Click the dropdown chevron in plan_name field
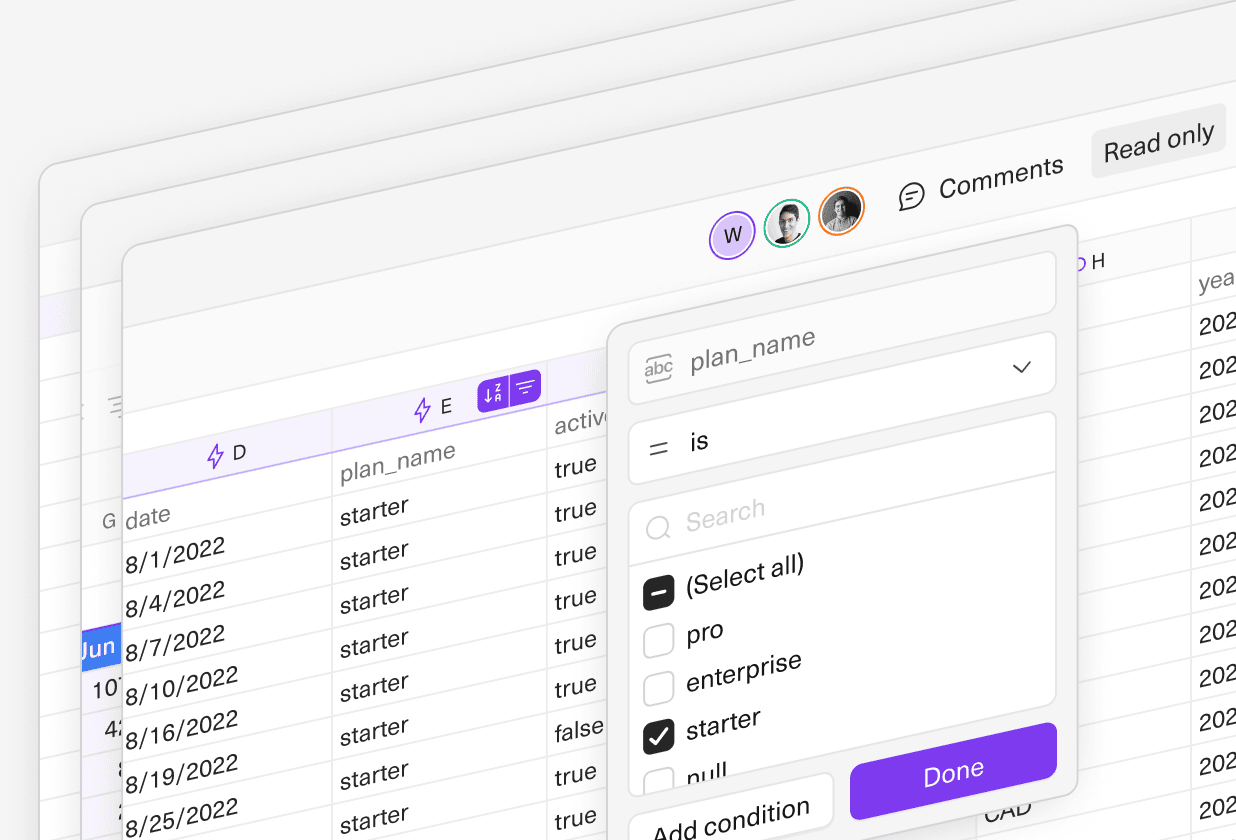 pyautogui.click(x=1021, y=368)
